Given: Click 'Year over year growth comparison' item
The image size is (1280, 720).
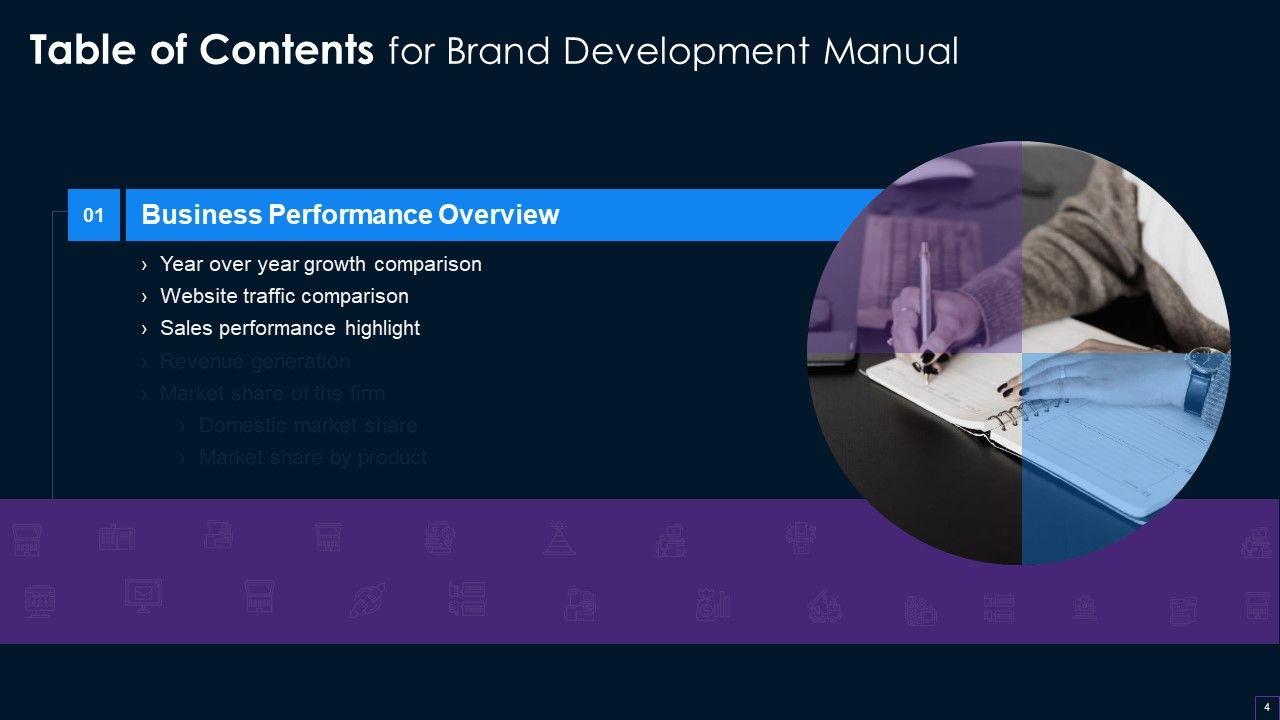Looking at the screenshot, I should 320,264.
